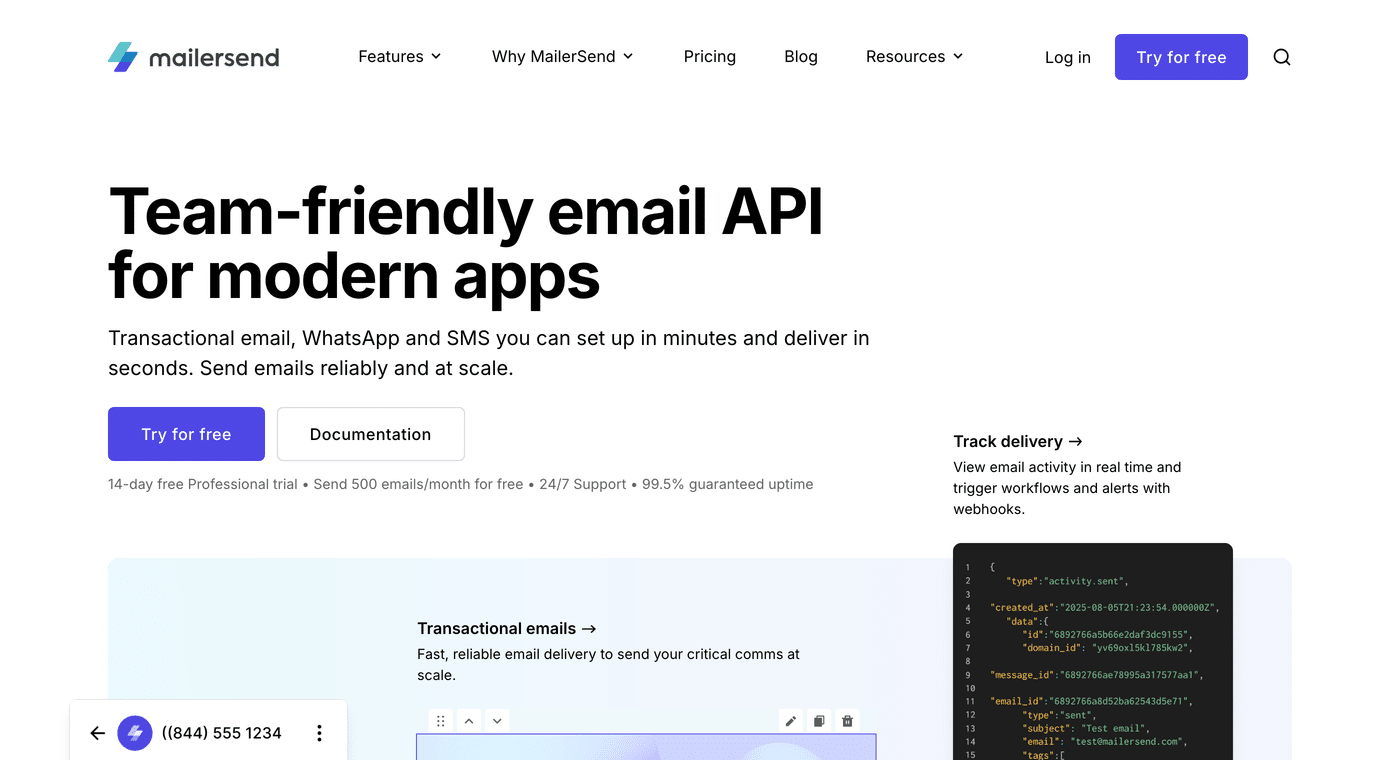Click code line "type":"activity.sent"
The height and width of the screenshot is (760, 1400).
click(x=1067, y=581)
